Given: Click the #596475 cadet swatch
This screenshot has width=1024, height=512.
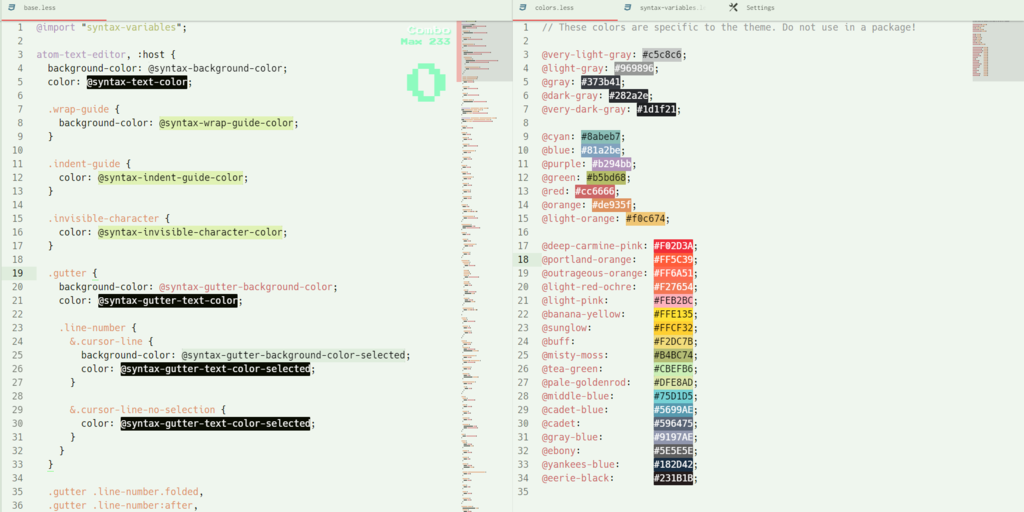Looking at the screenshot, I should [x=673, y=424].
